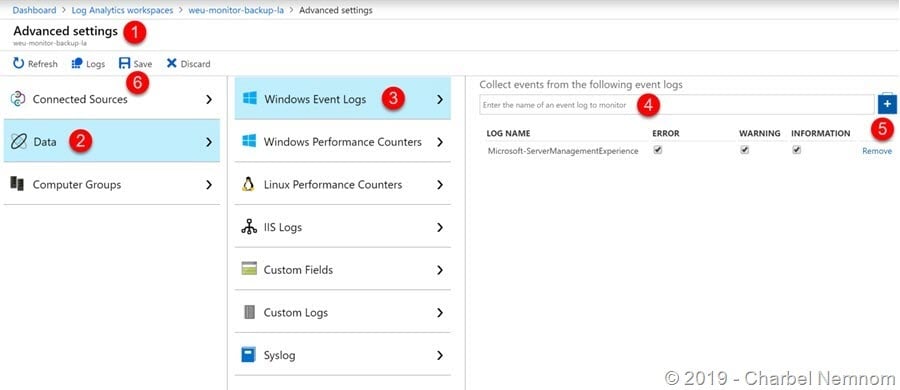Click the Windows Event Logs icon
The width and height of the screenshot is (900, 390).
[250, 99]
